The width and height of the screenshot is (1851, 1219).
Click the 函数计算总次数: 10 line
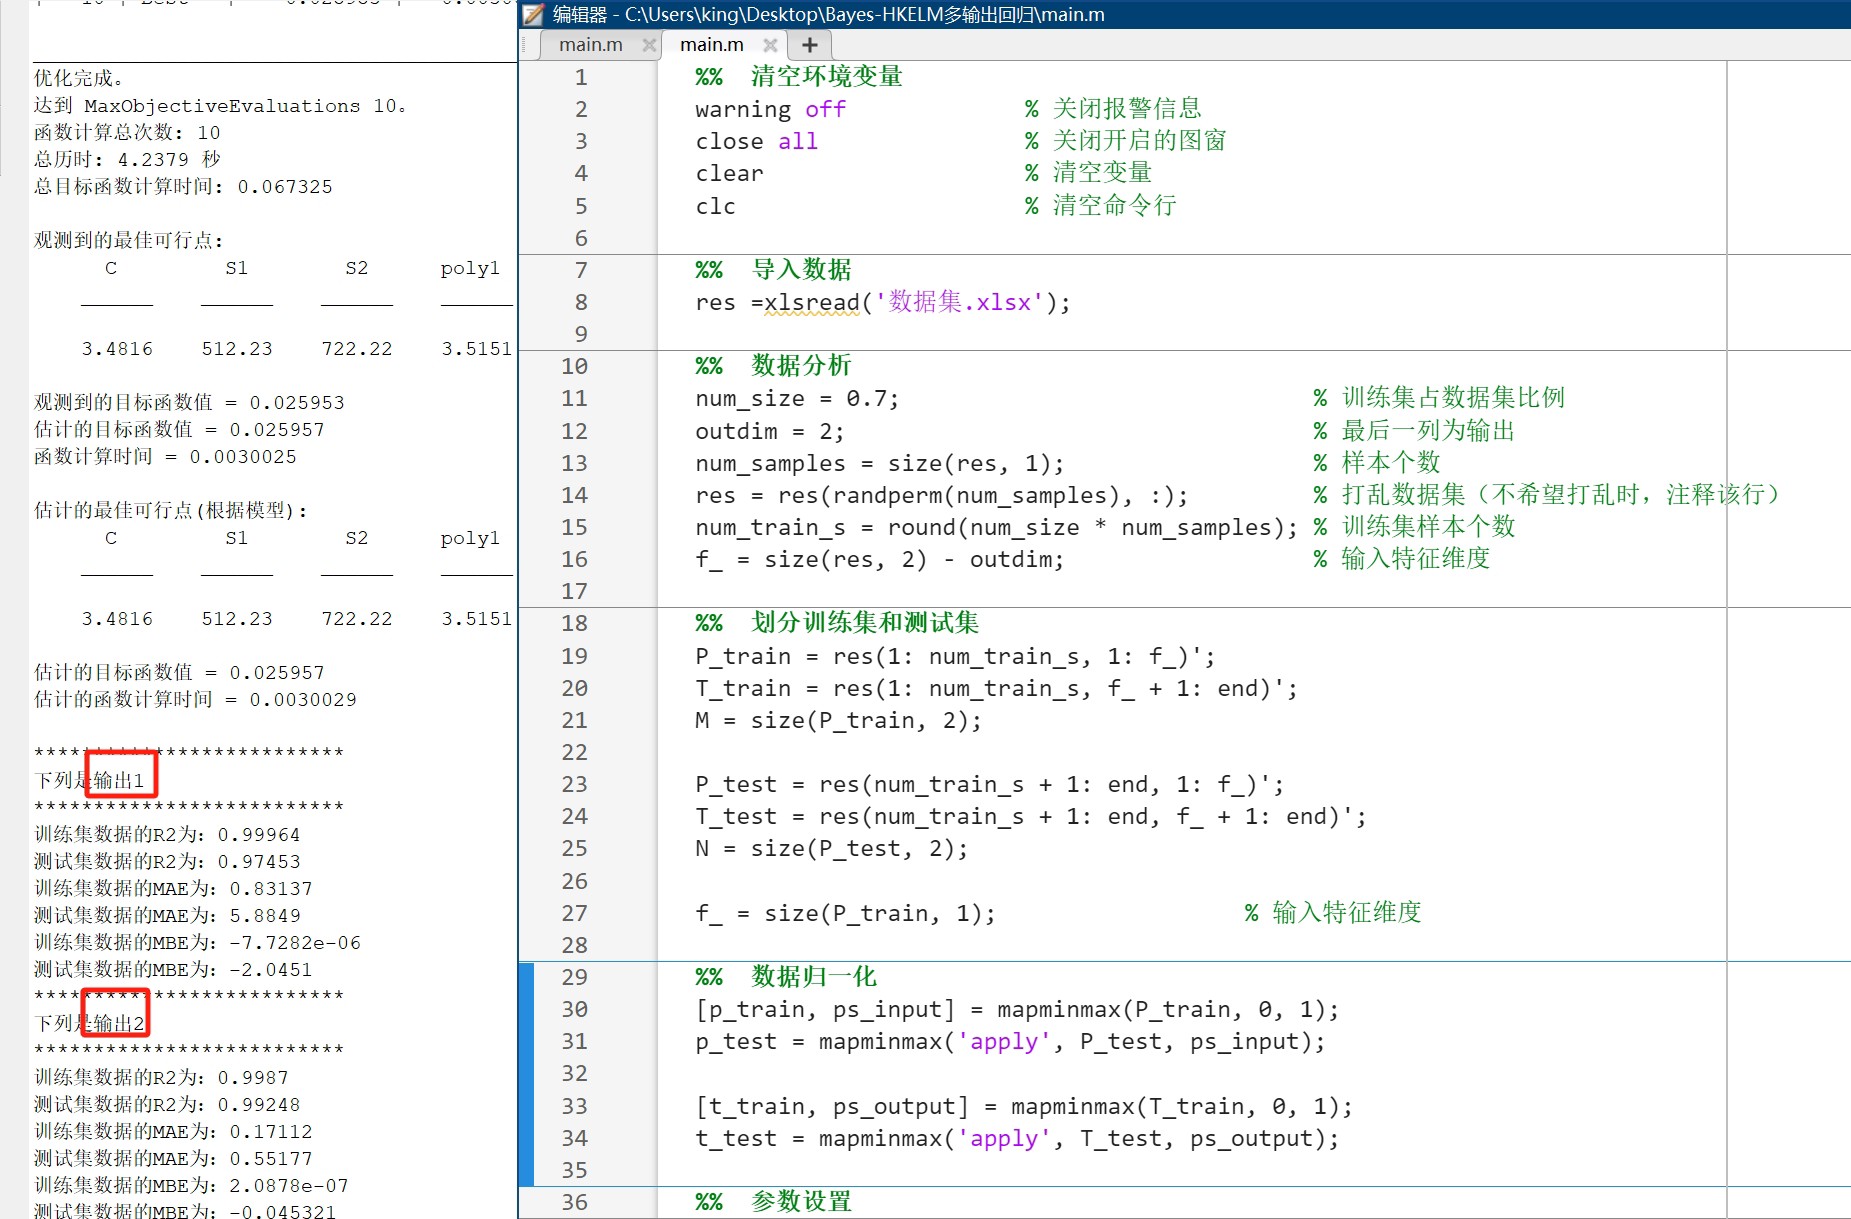tap(127, 132)
